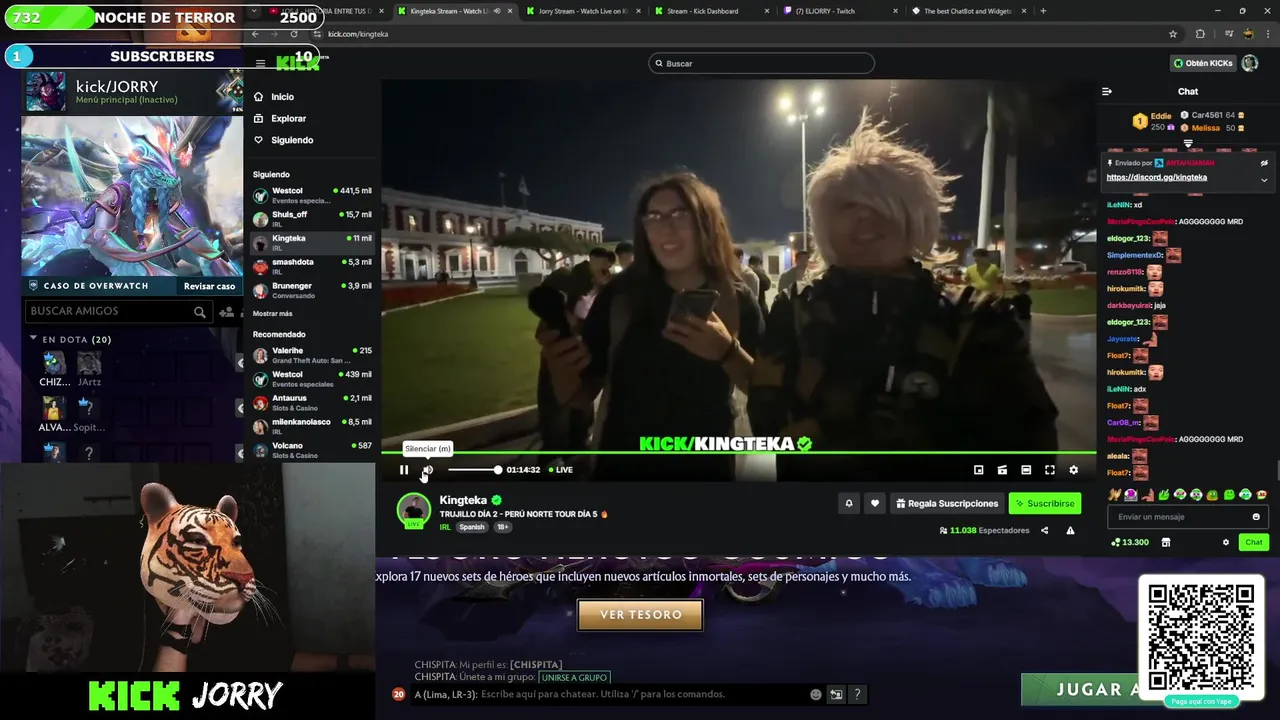
Task: Open Brunenger channel from the sidebar
Action: click(x=312, y=290)
